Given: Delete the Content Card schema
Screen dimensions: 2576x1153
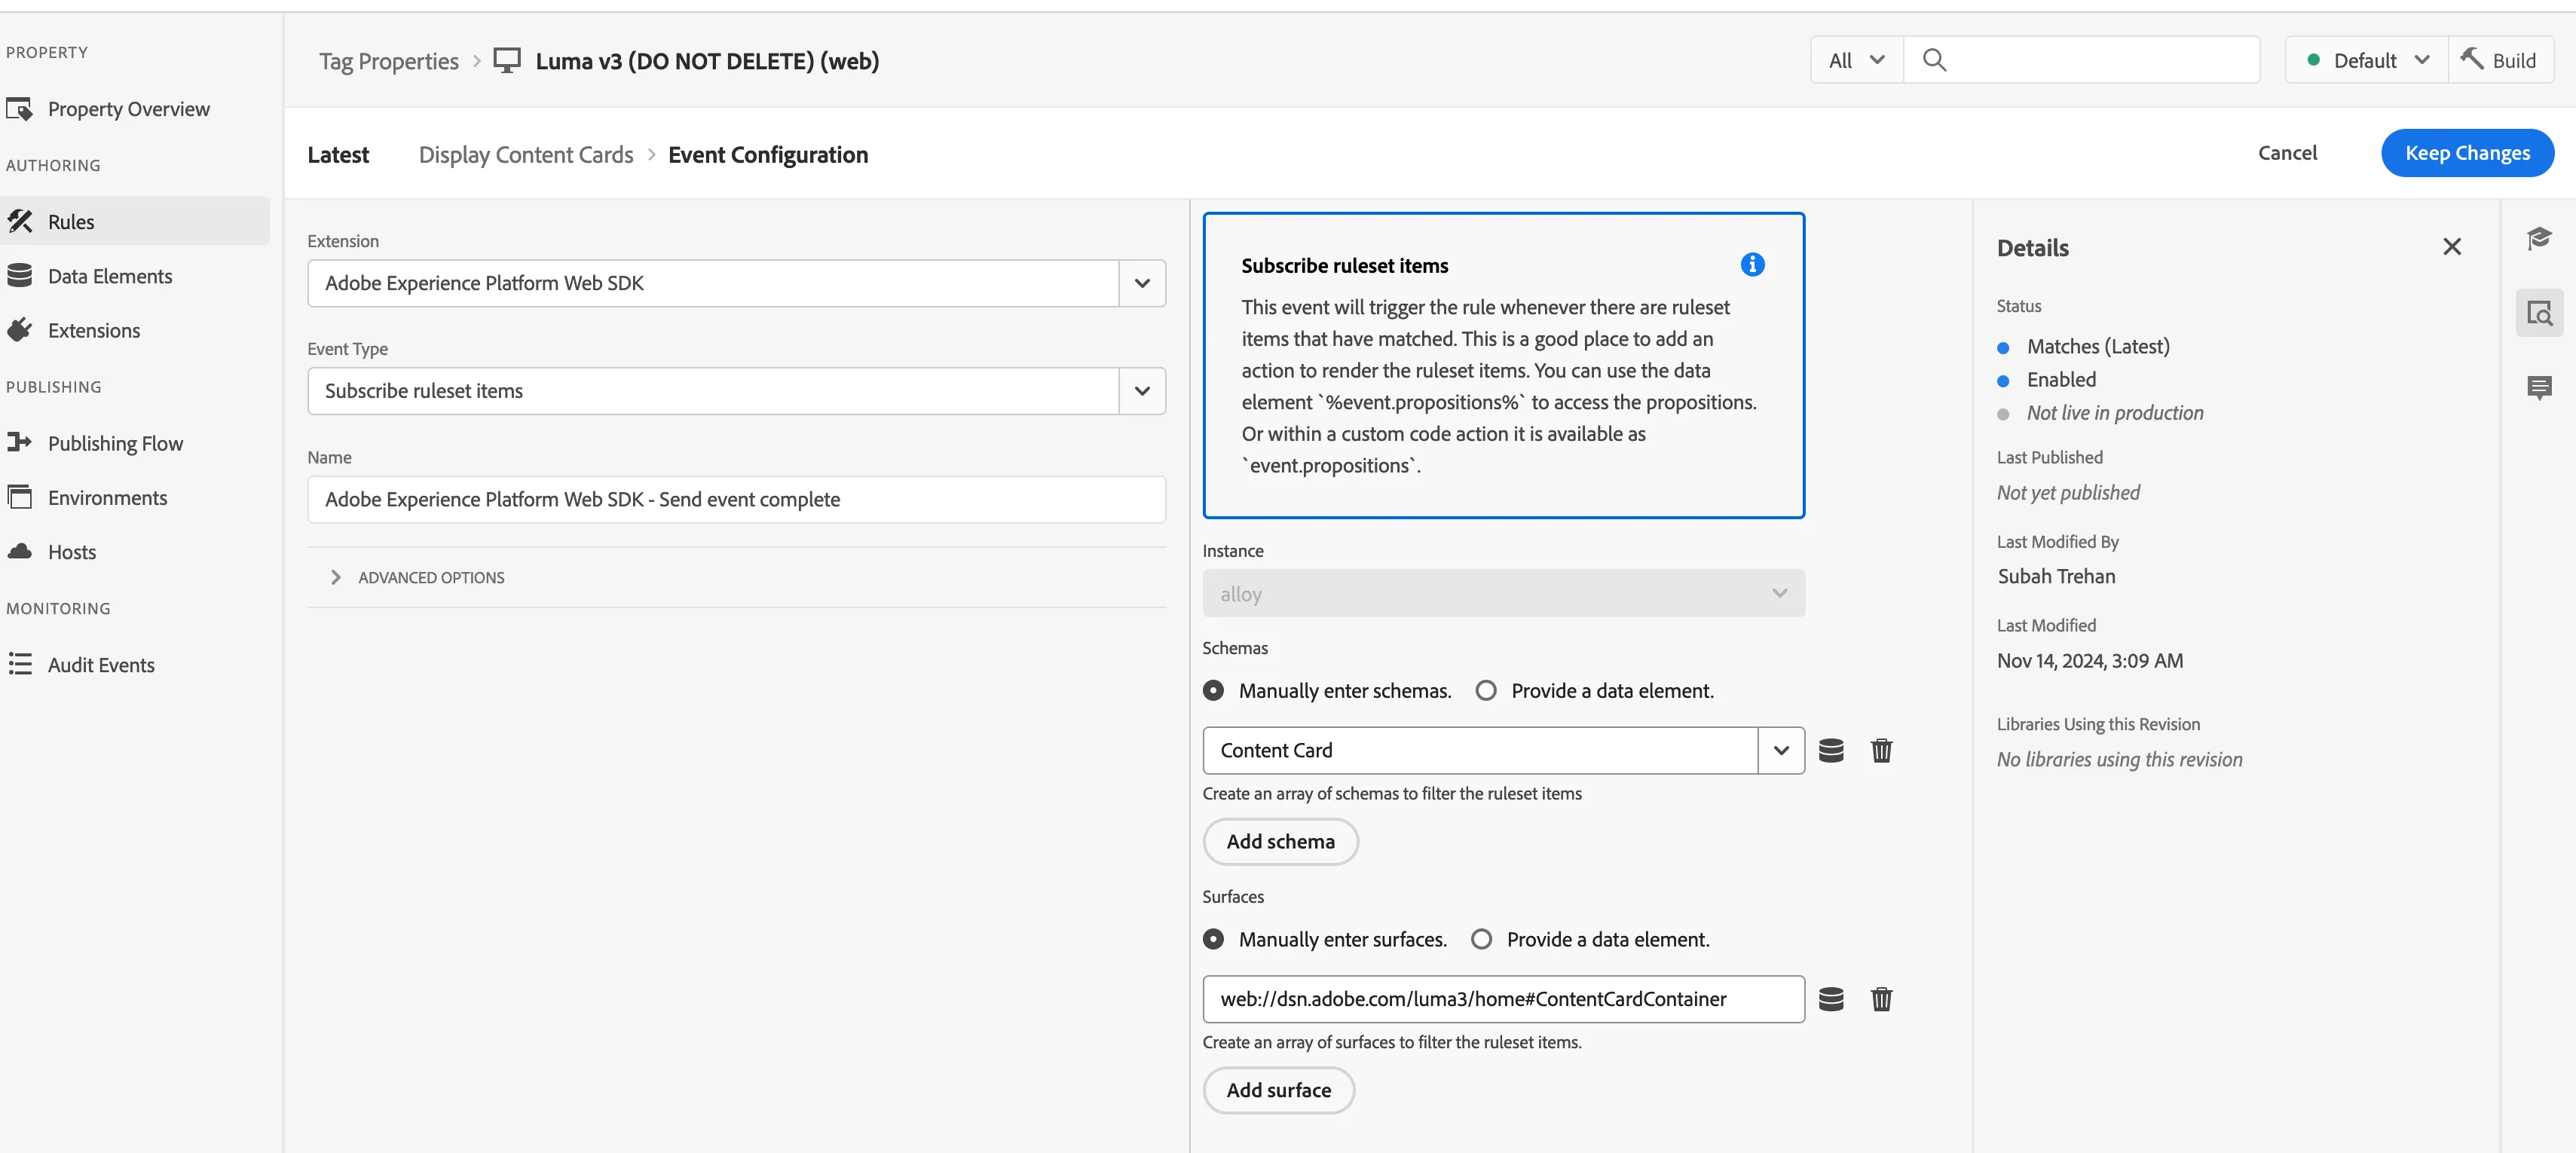Looking at the screenshot, I should [1881, 750].
